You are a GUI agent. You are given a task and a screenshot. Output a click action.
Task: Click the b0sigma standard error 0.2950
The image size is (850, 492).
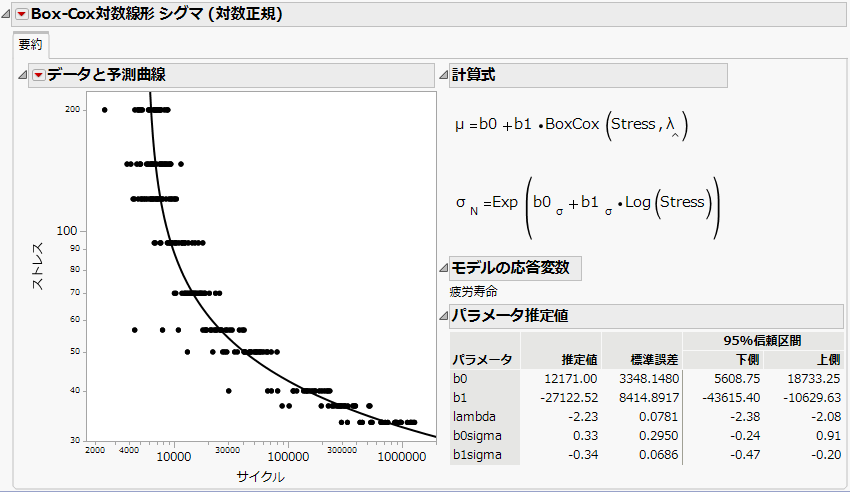point(659,436)
